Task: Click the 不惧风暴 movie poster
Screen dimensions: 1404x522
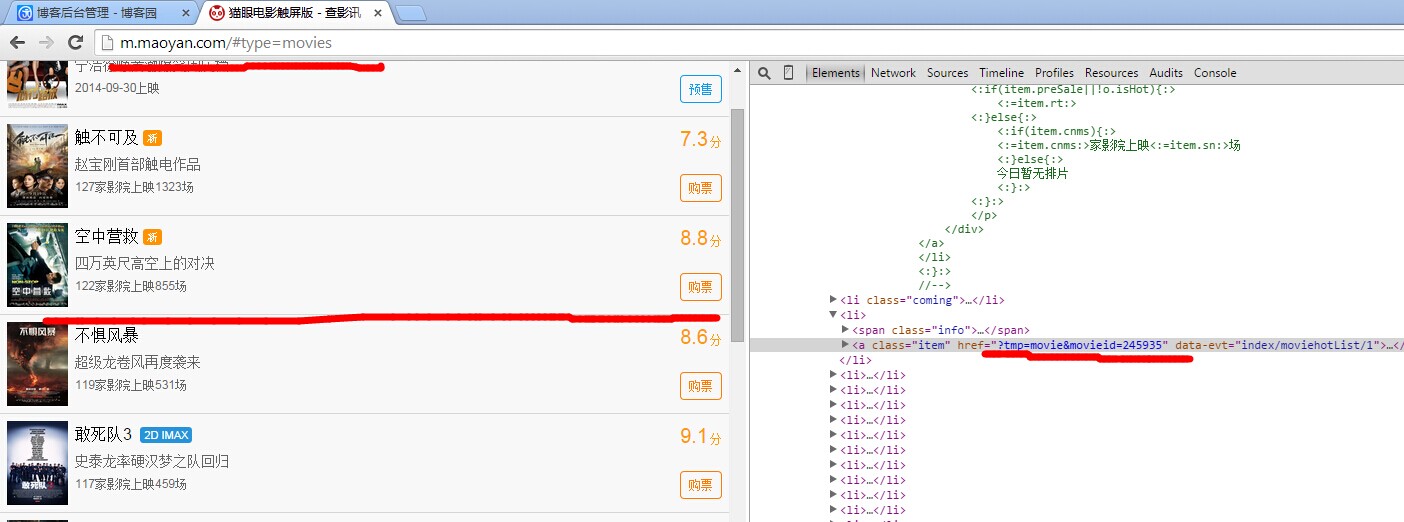Action: tap(37, 364)
